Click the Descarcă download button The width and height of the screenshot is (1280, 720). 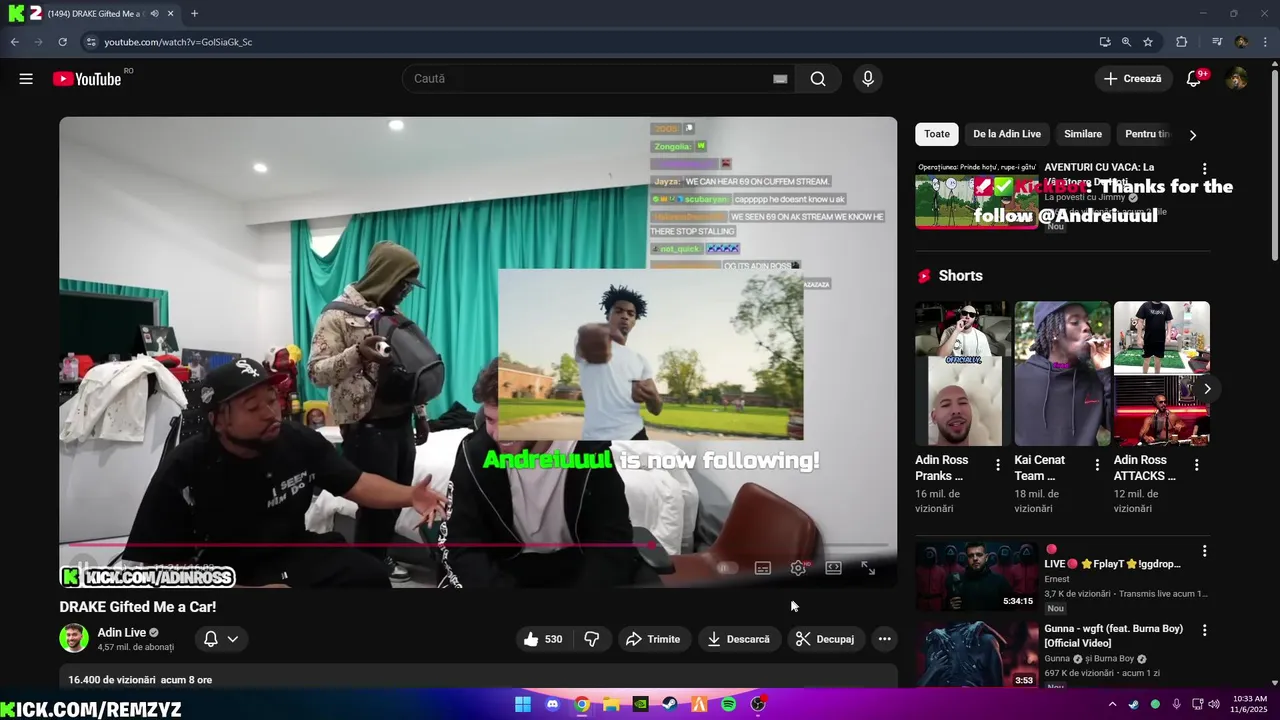point(739,639)
